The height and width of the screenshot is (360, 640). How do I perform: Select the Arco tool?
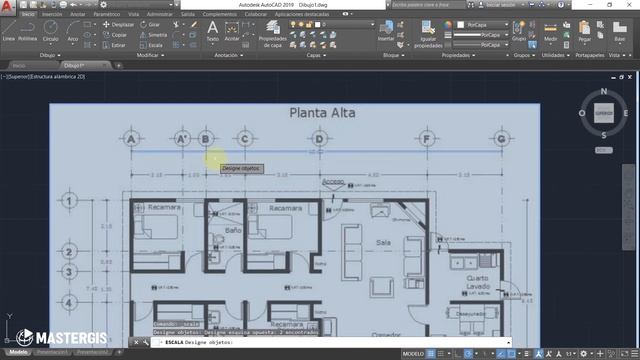pos(73,31)
